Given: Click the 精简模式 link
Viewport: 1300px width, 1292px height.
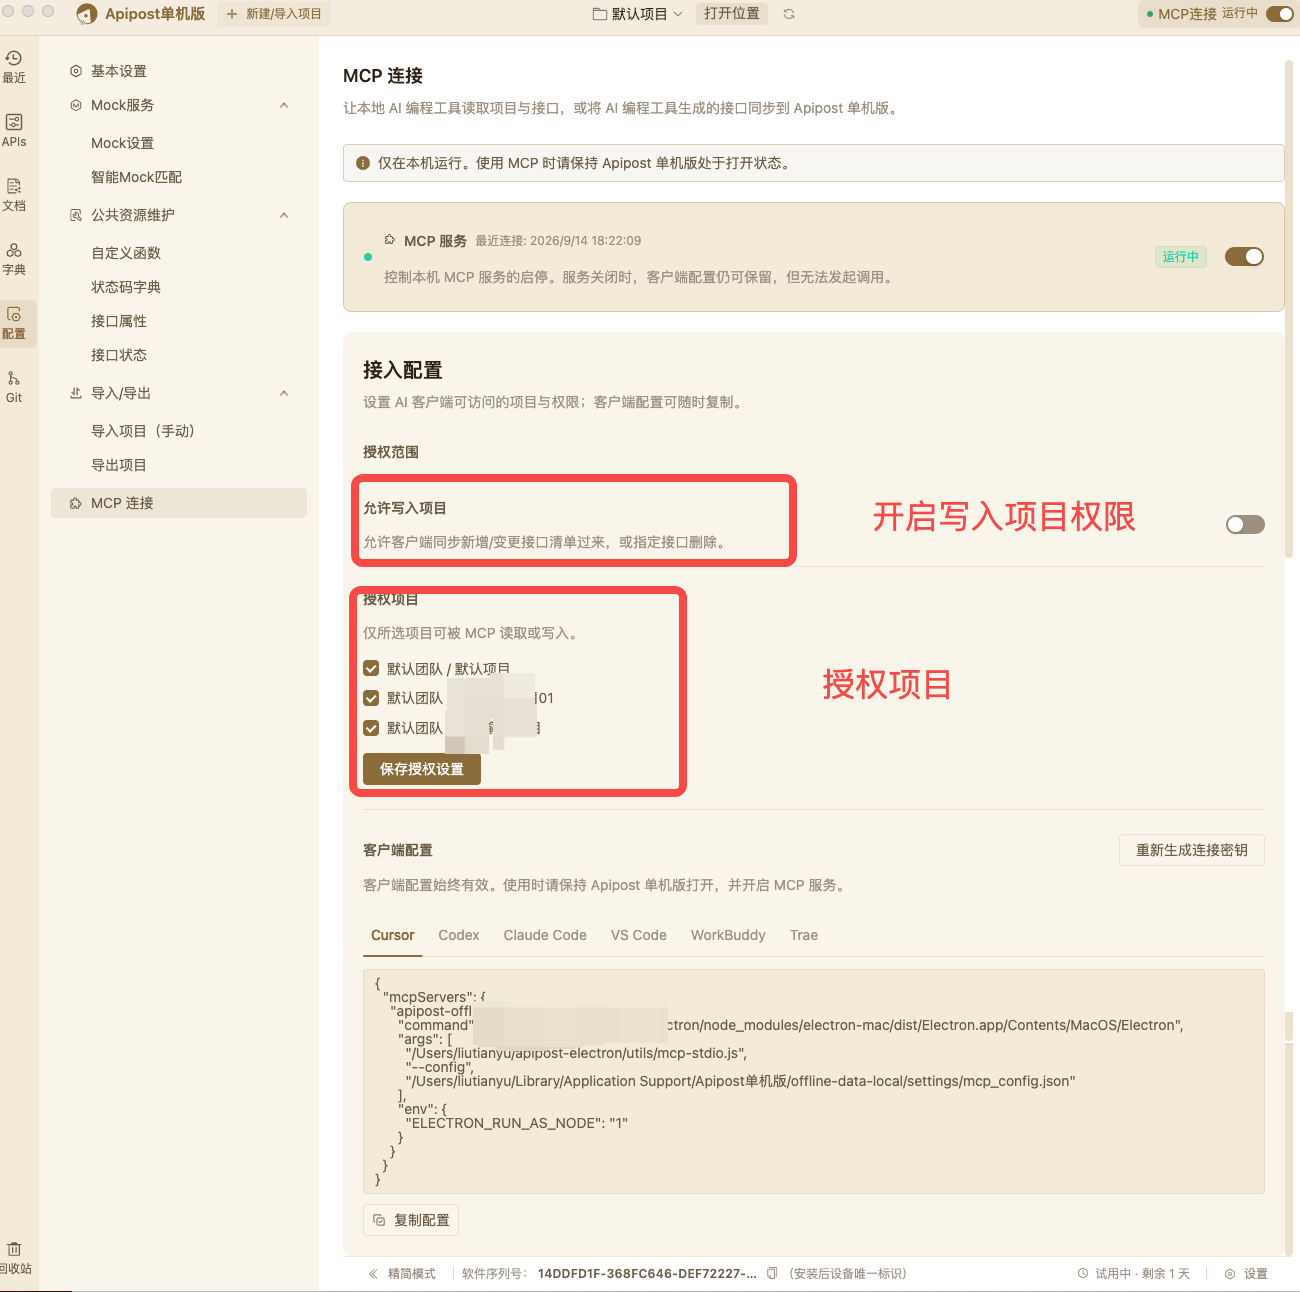Looking at the screenshot, I should point(402,1273).
